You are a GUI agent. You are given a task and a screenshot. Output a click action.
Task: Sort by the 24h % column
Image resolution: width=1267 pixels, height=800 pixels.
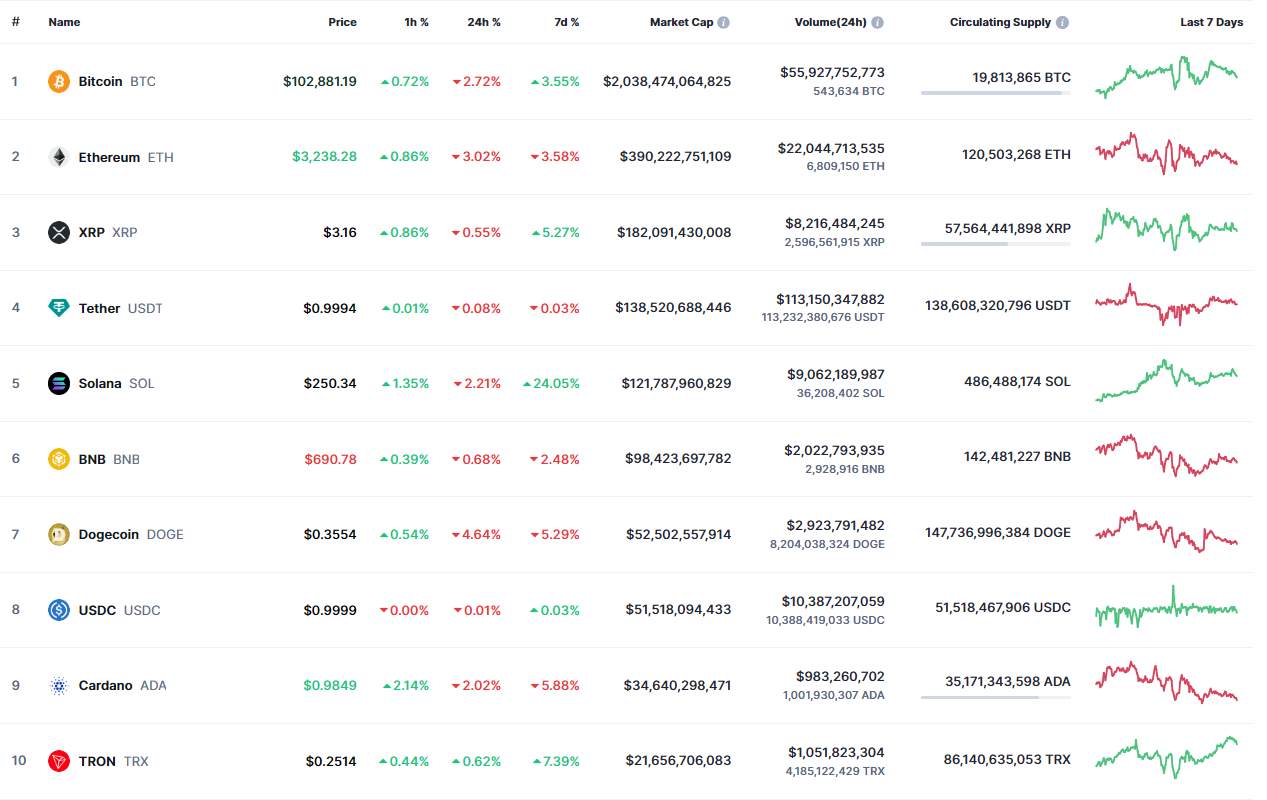coord(484,22)
